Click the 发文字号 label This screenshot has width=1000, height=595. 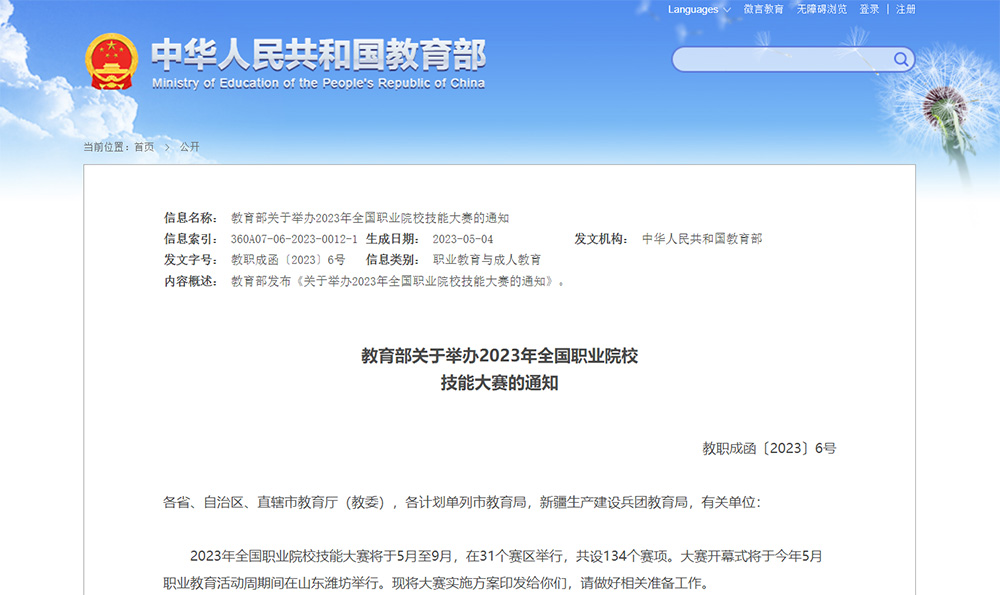(x=191, y=260)
